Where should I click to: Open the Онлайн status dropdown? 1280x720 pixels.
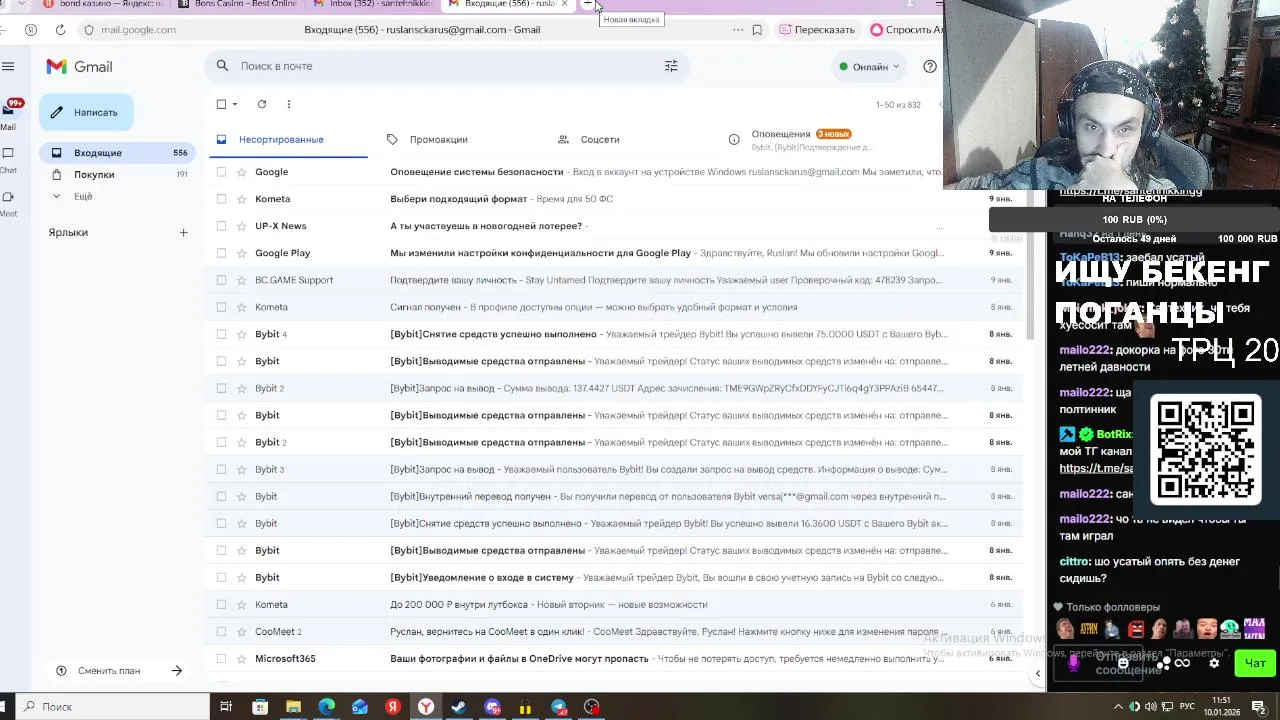(869, 67)
